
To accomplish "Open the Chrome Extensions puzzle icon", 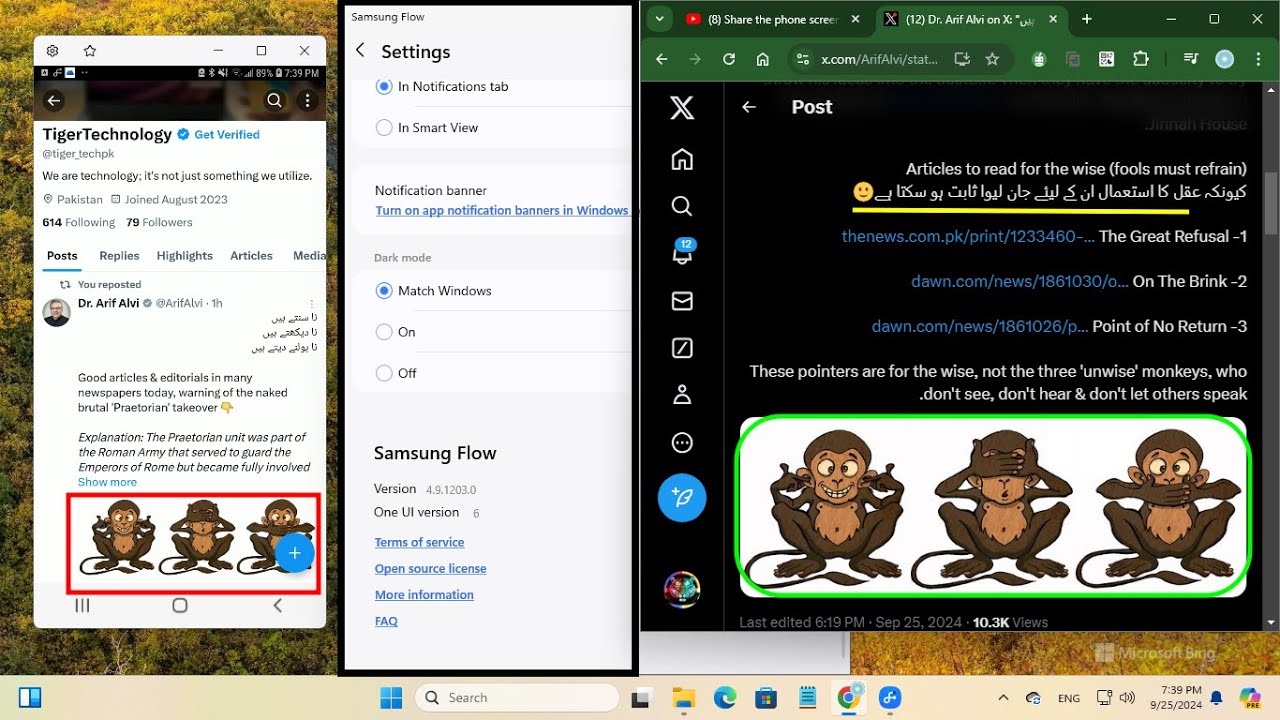I will (x=1139, y=59).
